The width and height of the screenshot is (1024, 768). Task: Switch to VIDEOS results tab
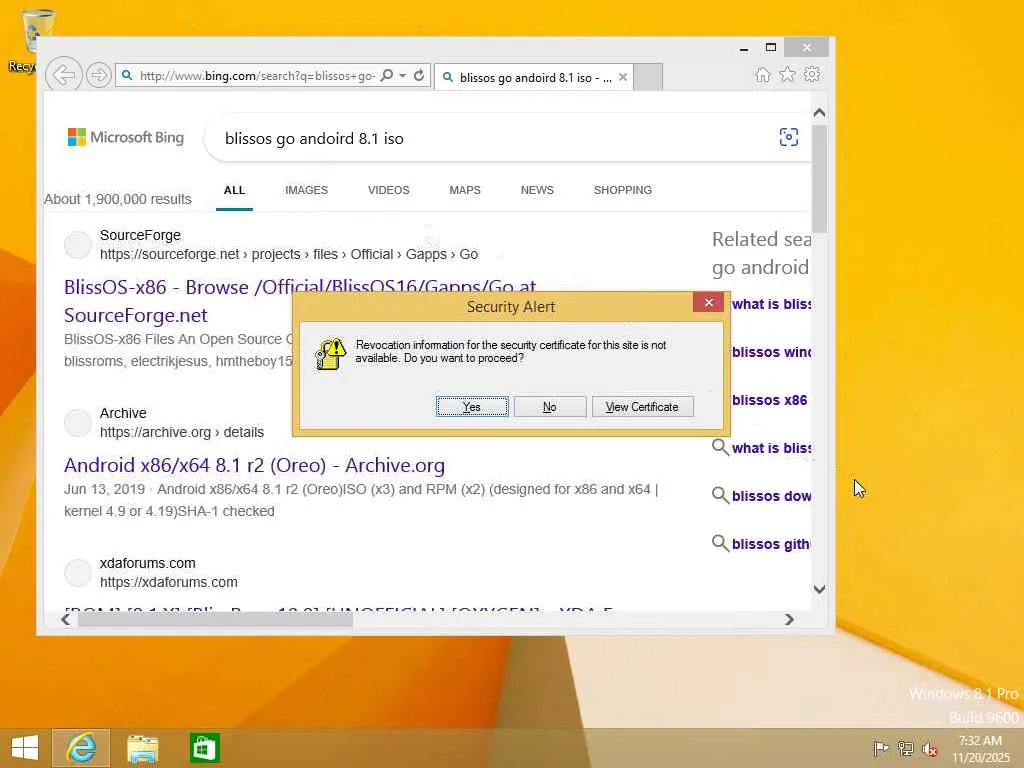coord(389,190)
